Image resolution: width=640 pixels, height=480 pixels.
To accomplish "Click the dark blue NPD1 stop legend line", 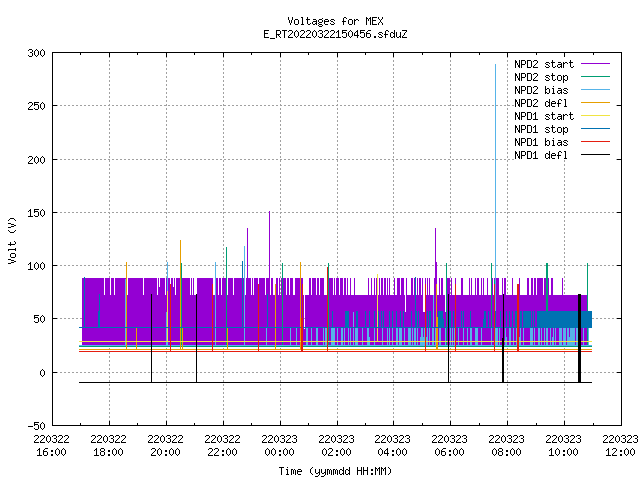I will 596,129.
